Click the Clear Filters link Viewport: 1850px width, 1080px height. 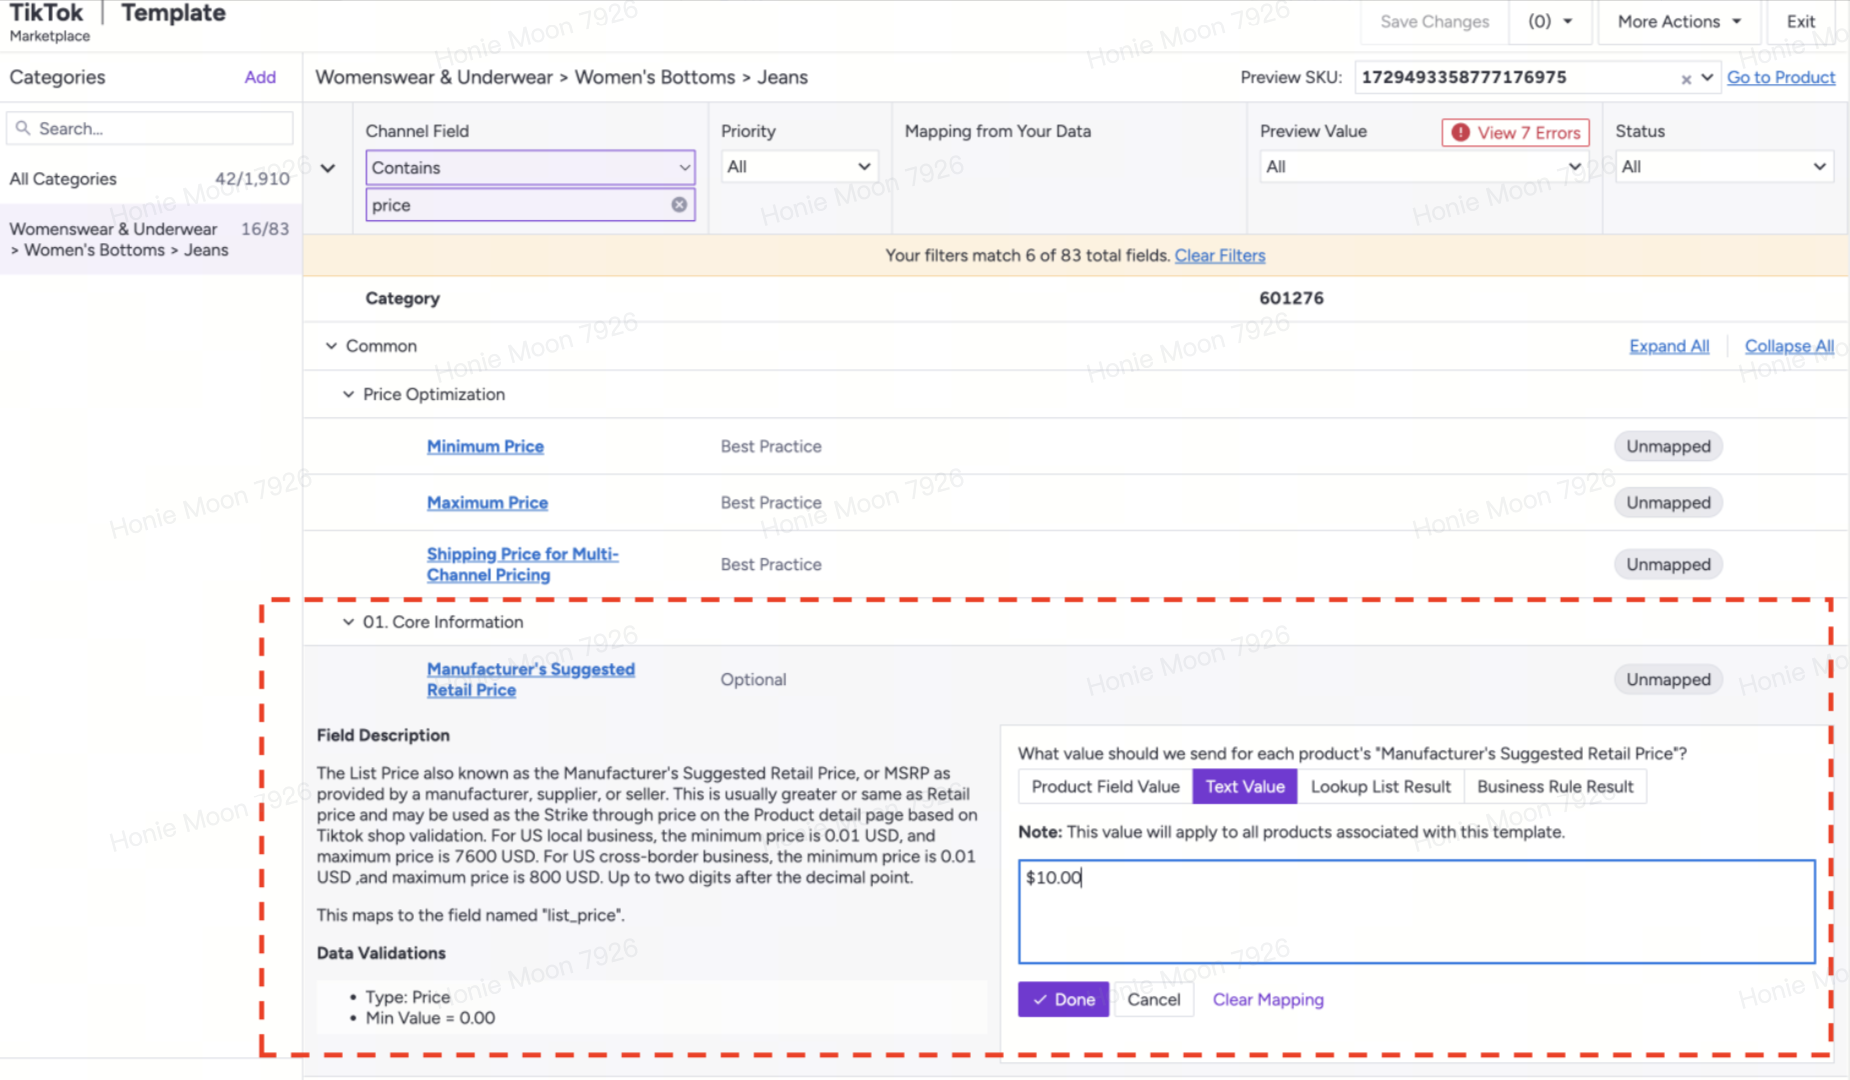1219,256
